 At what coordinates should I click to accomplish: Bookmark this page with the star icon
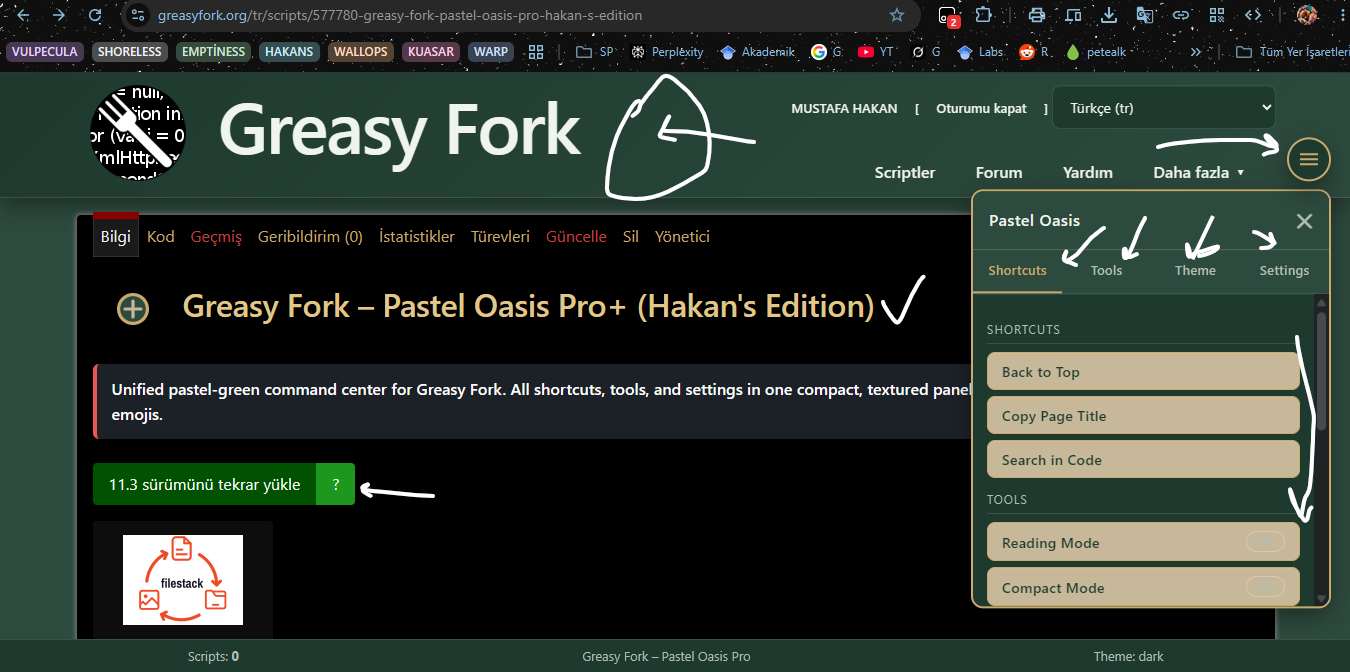[897, 15]
